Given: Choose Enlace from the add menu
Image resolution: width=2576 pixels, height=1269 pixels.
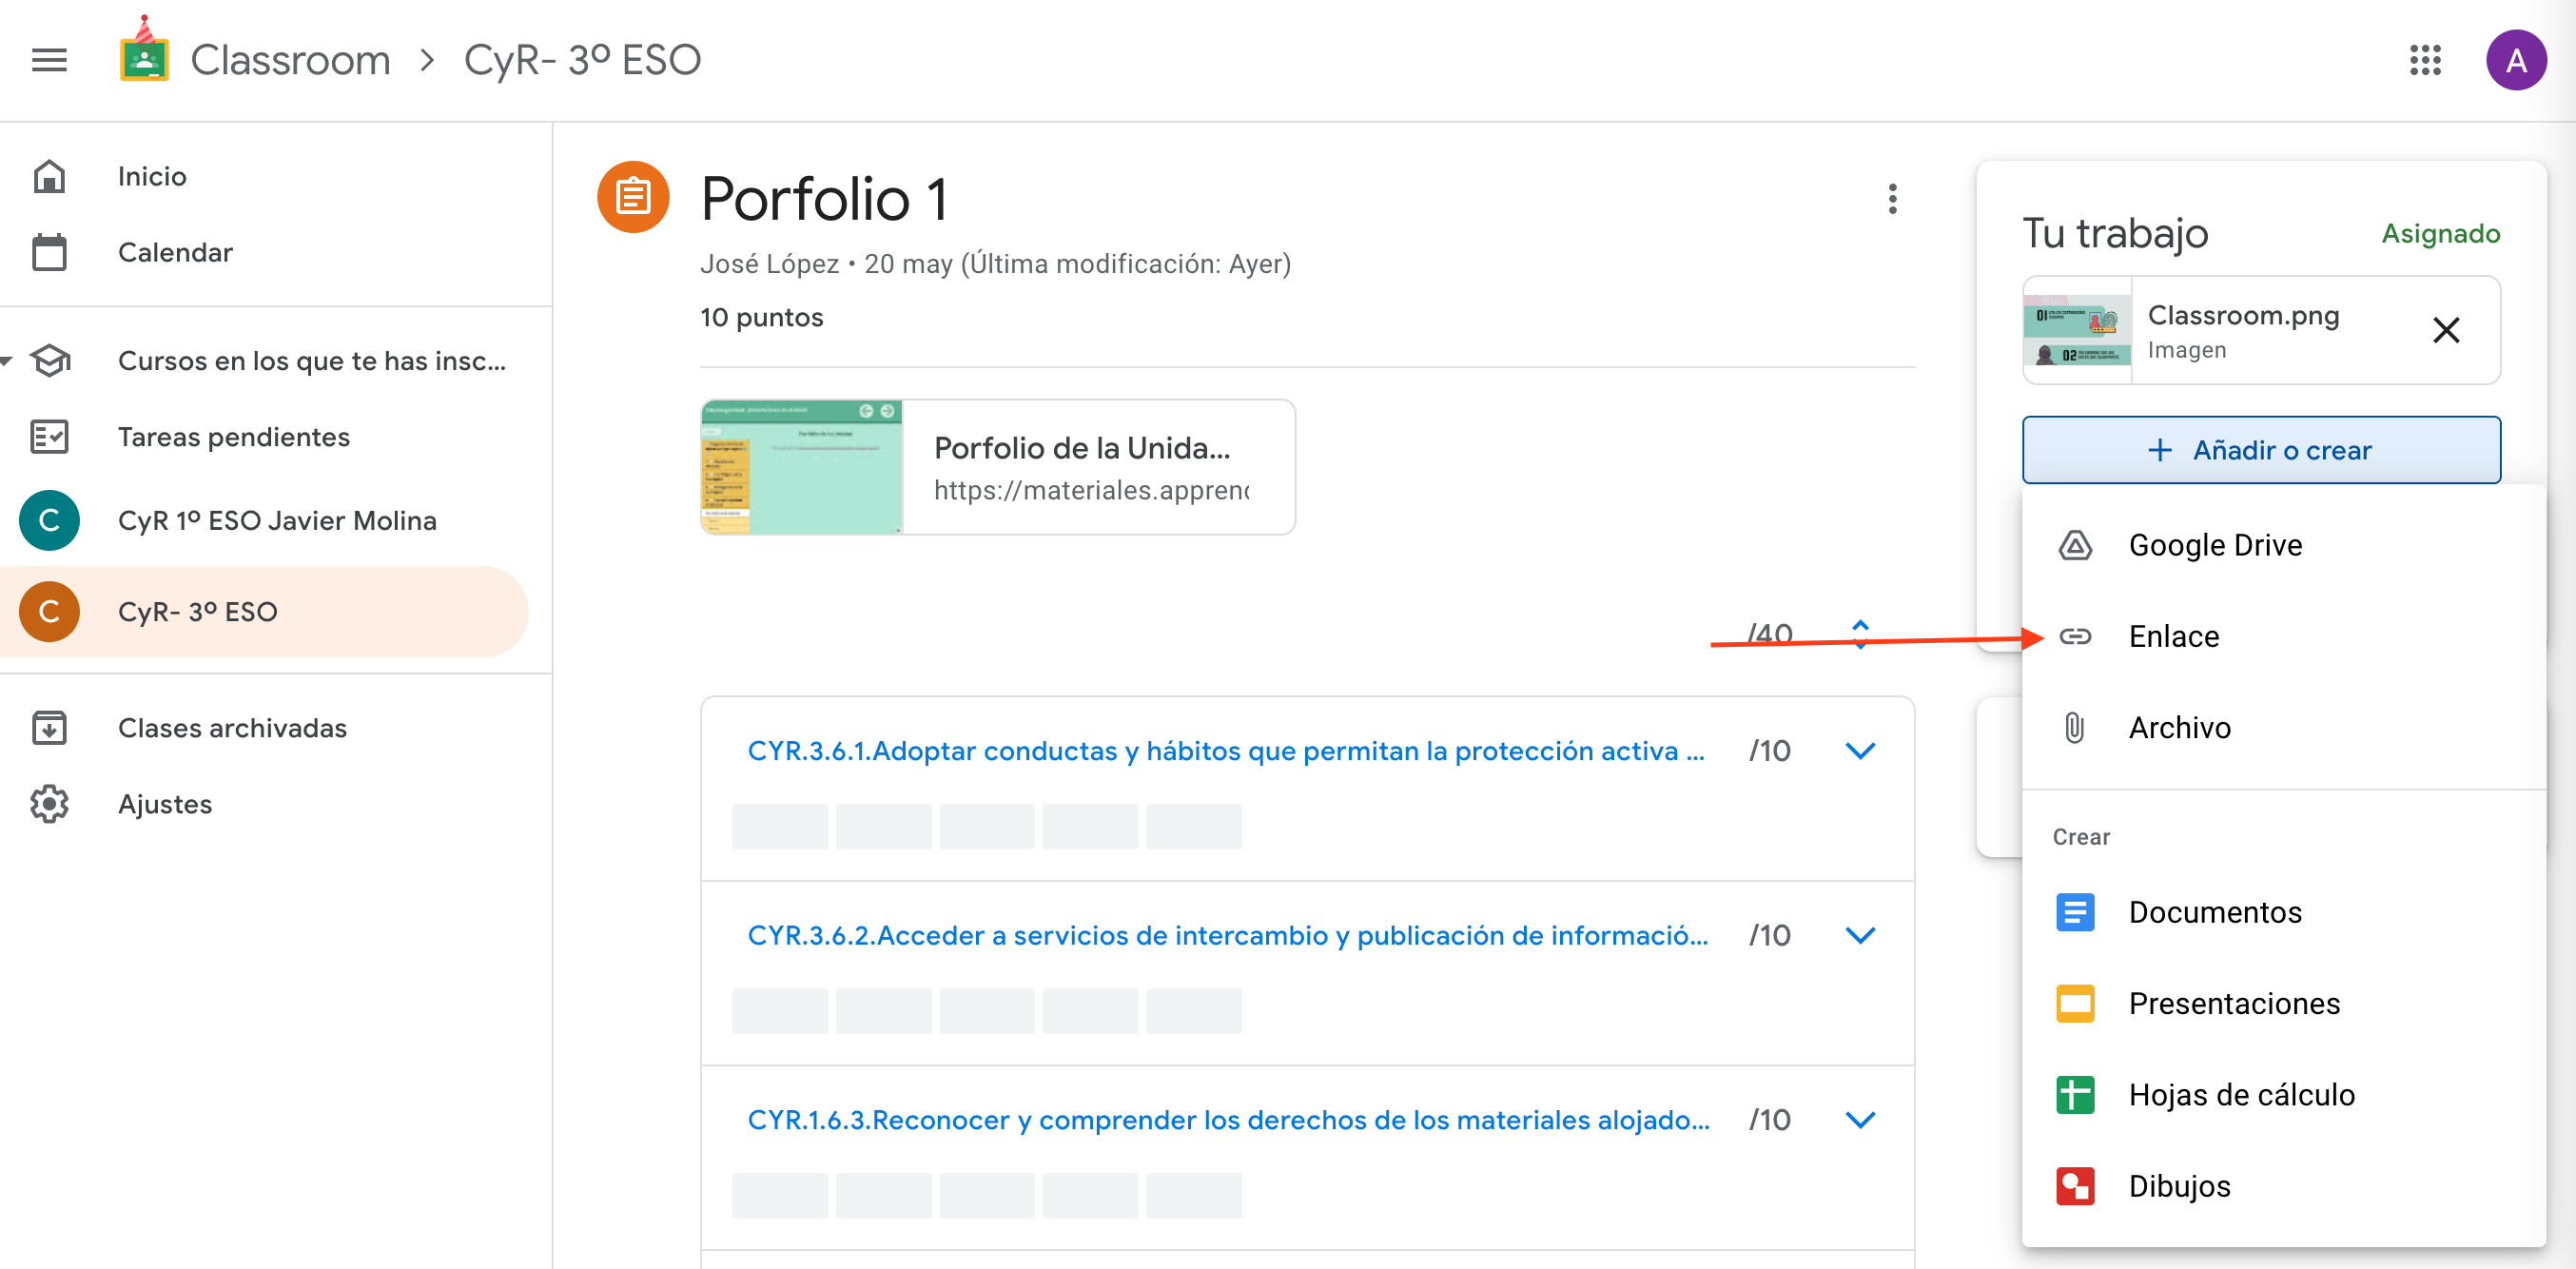Looking at the screenshot, I should click(x=2173, y=636).
